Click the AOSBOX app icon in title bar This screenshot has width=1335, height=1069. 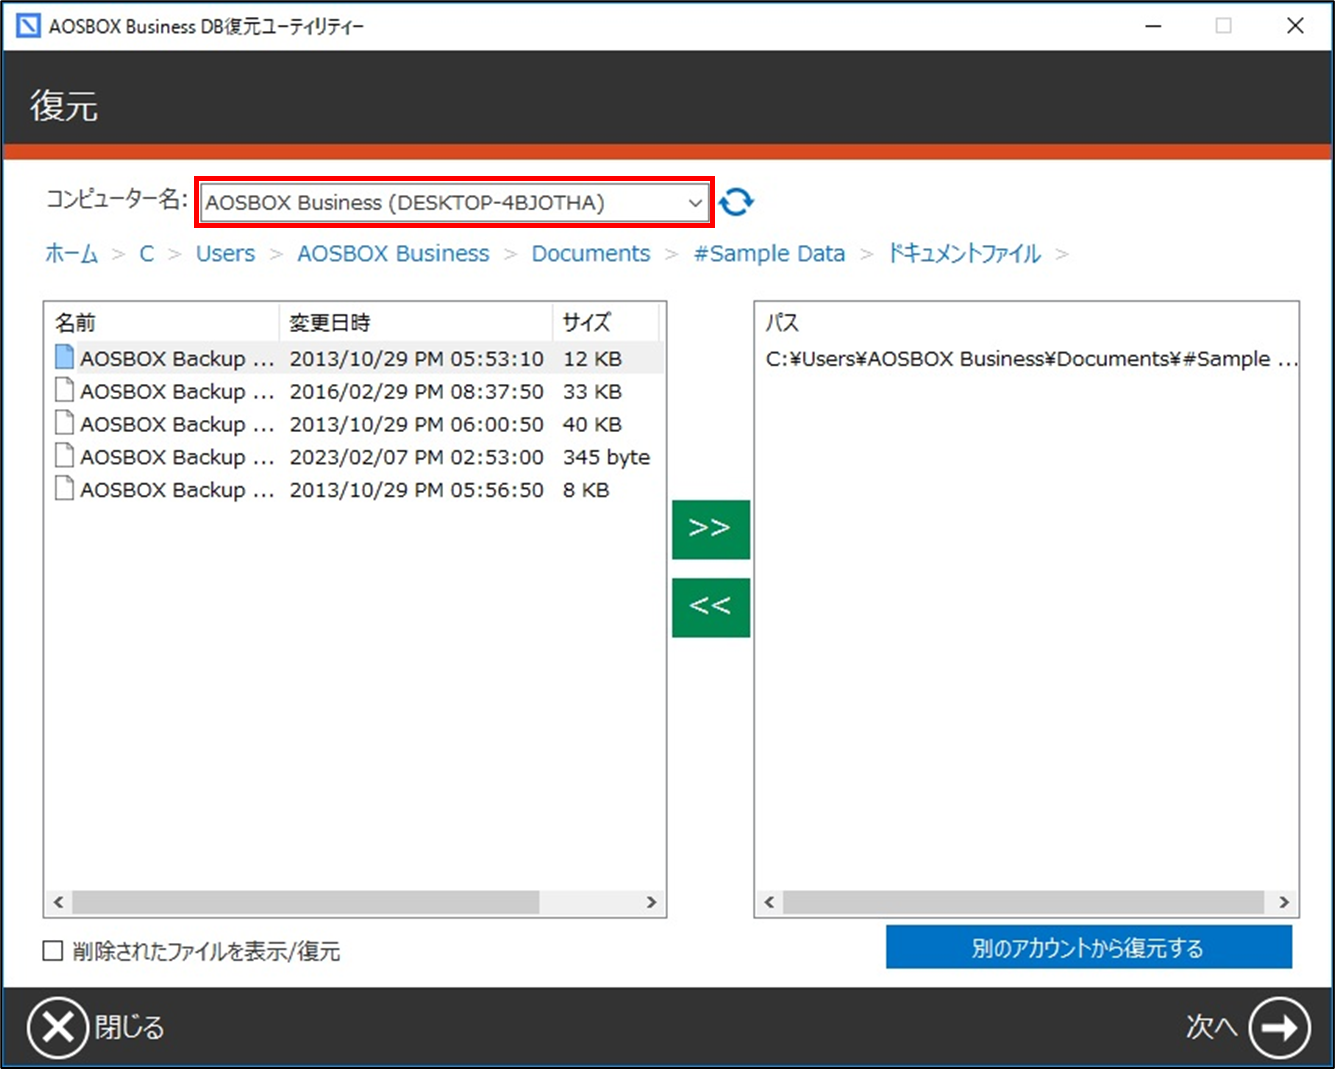pyautogui.click(x=28, y=26)
